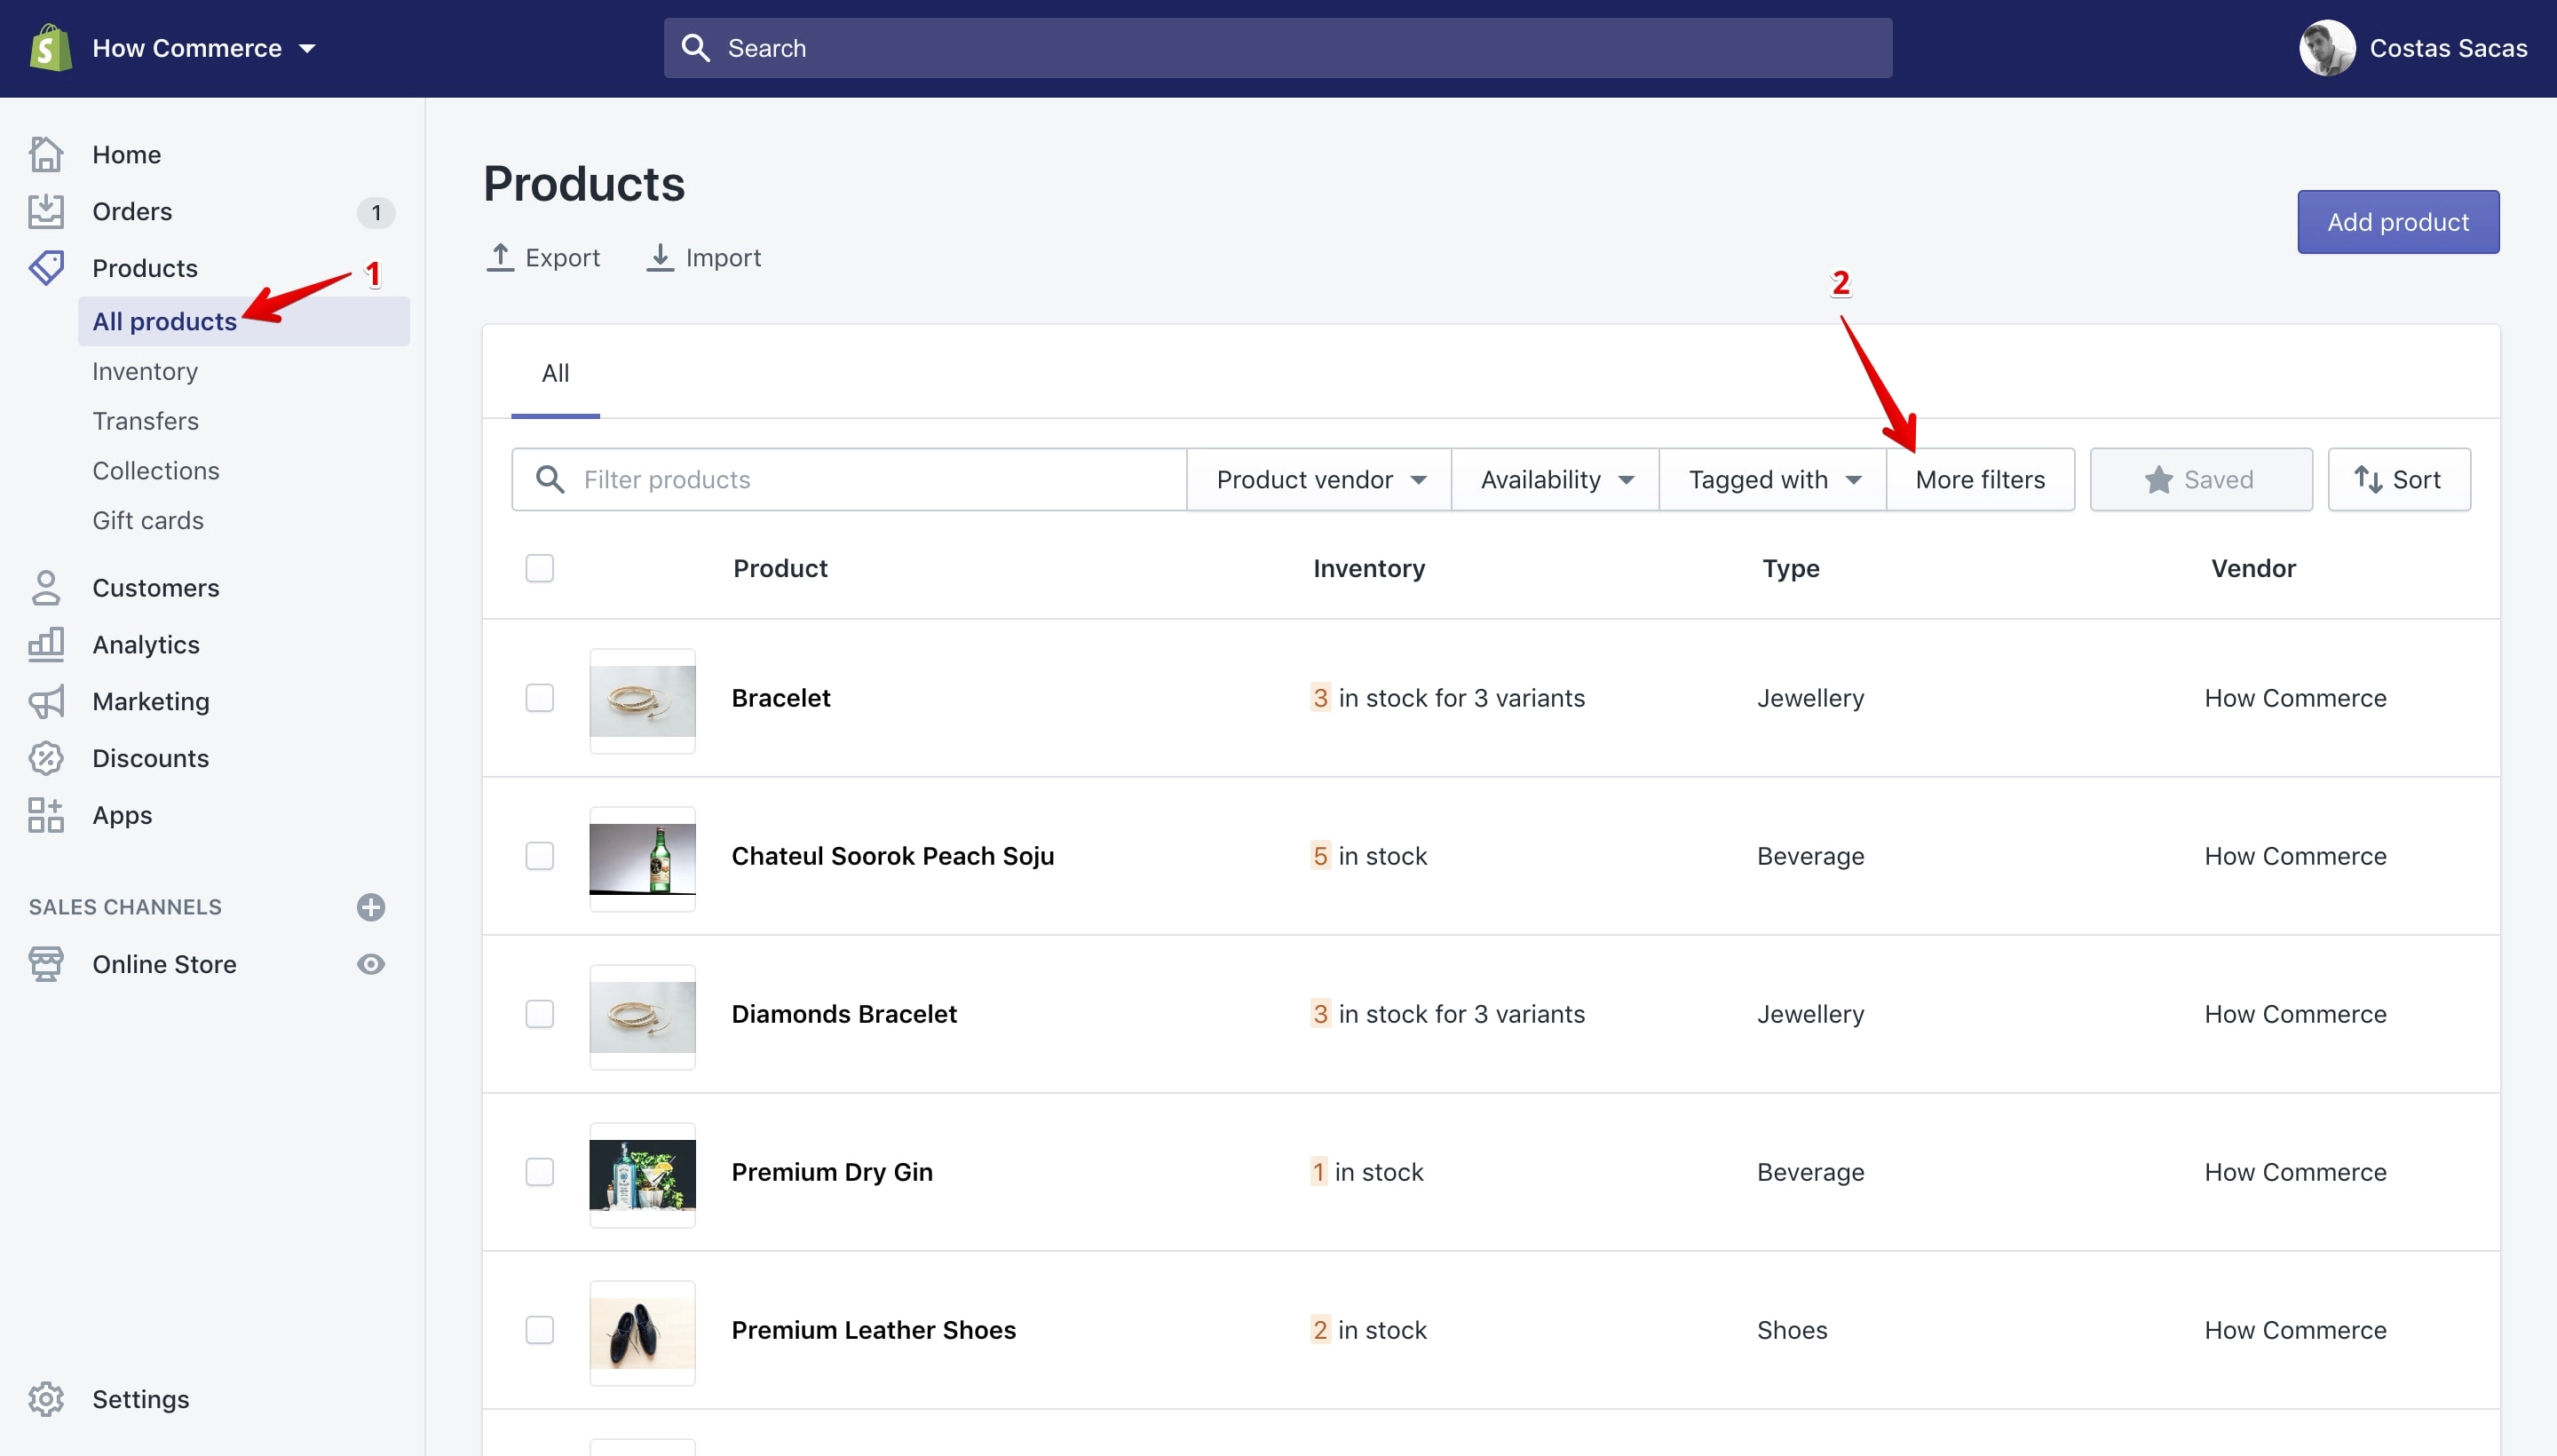Viewport: 2557px width, 1456px height.
Task: Click the Products tag icon
Action: click(46, 267)
